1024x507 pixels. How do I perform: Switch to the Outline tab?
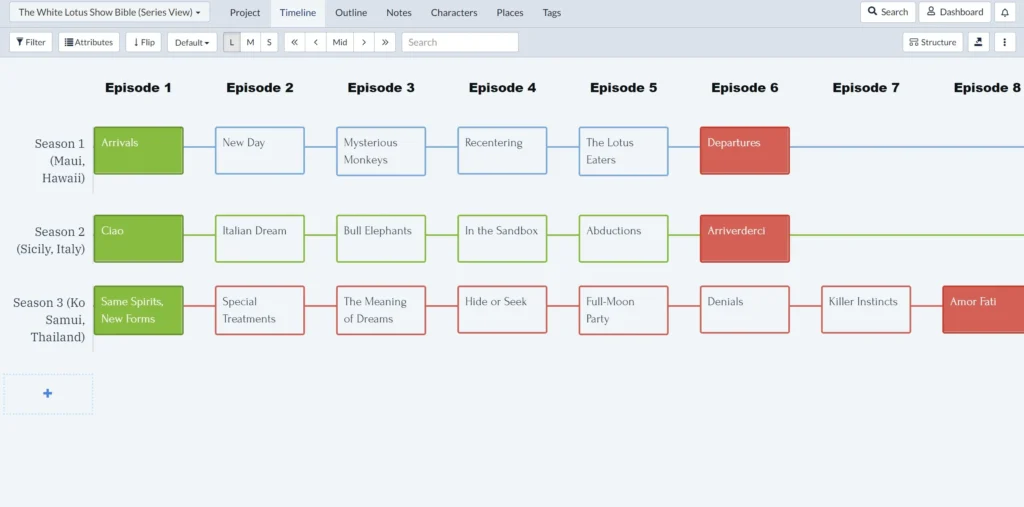pyautogui.click(x=351, y=12)
